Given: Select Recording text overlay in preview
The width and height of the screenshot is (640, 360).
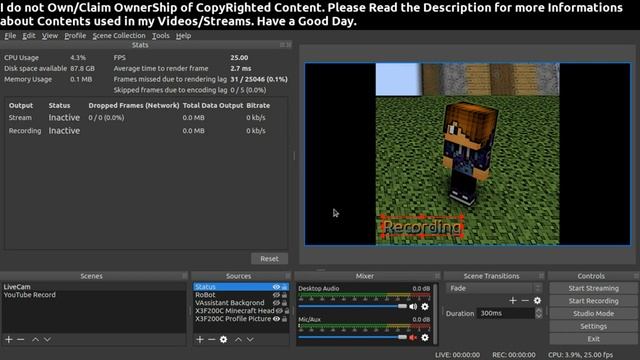Looking at the screenshot, I should (422, 227).
